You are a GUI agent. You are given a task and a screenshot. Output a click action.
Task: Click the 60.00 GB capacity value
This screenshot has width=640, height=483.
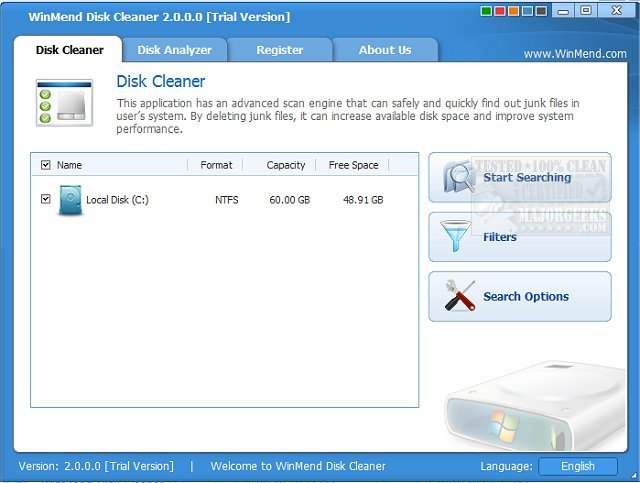coord(289,200)
